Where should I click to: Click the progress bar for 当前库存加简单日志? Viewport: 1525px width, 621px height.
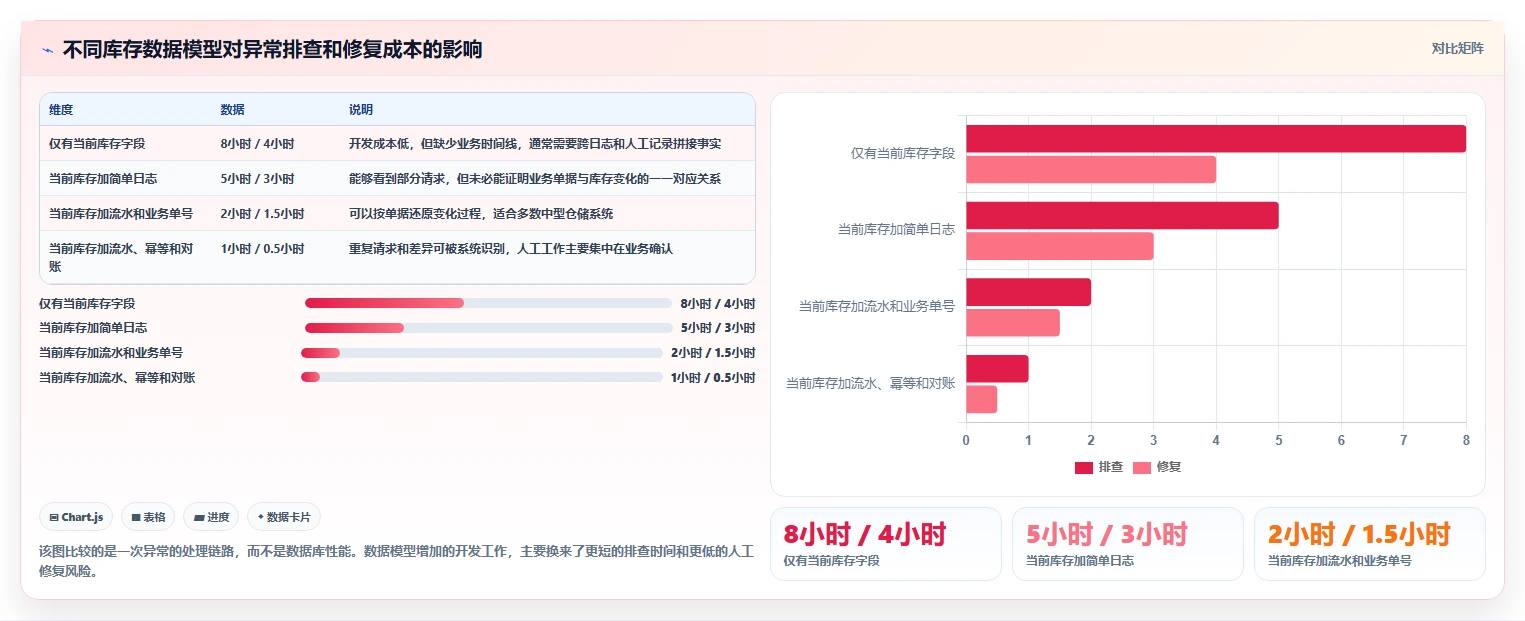(x=488, y=328)
